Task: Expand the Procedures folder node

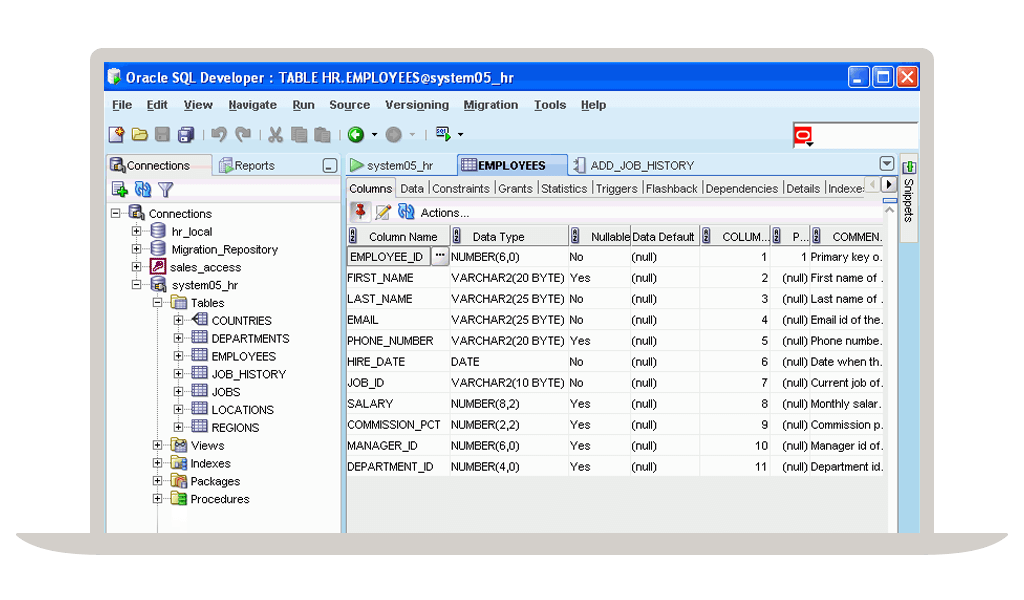Action: click(x=157, y=498)
